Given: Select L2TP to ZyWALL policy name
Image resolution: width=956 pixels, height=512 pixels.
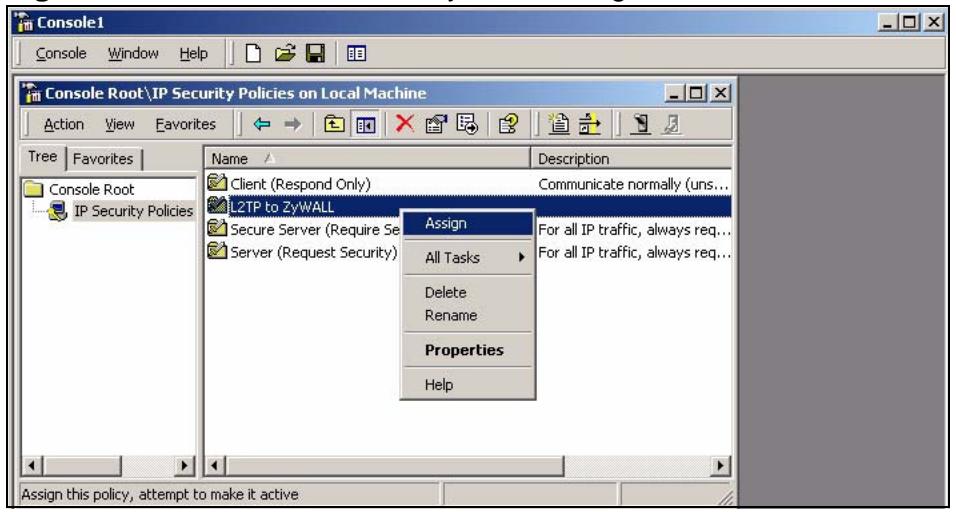Looking at the screenshot, I should coord(282,207).
